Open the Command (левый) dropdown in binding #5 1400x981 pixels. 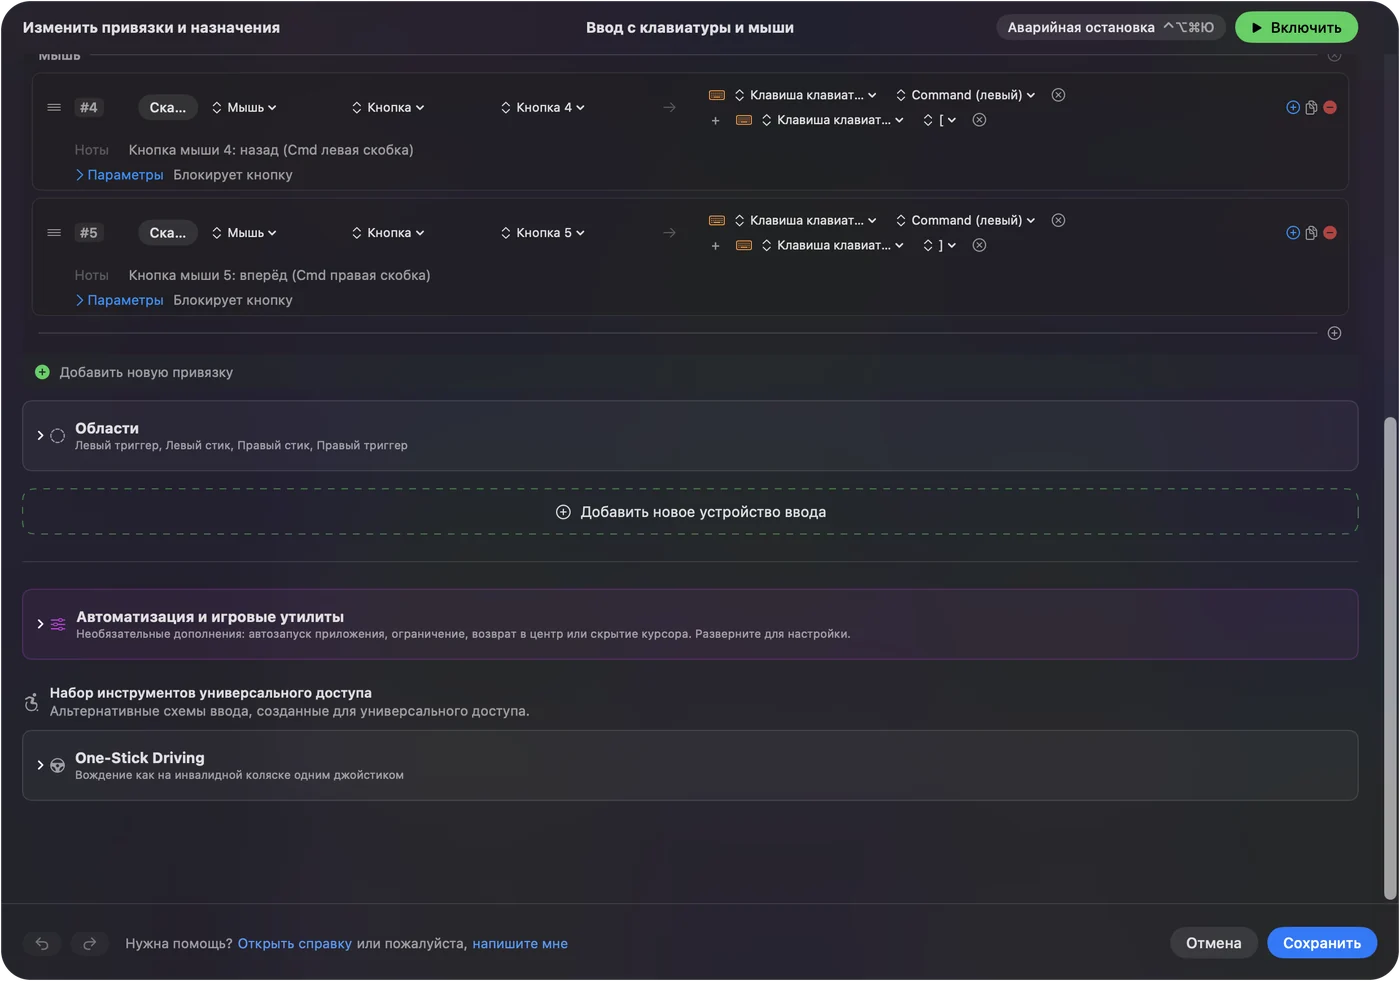coord(965,220)
